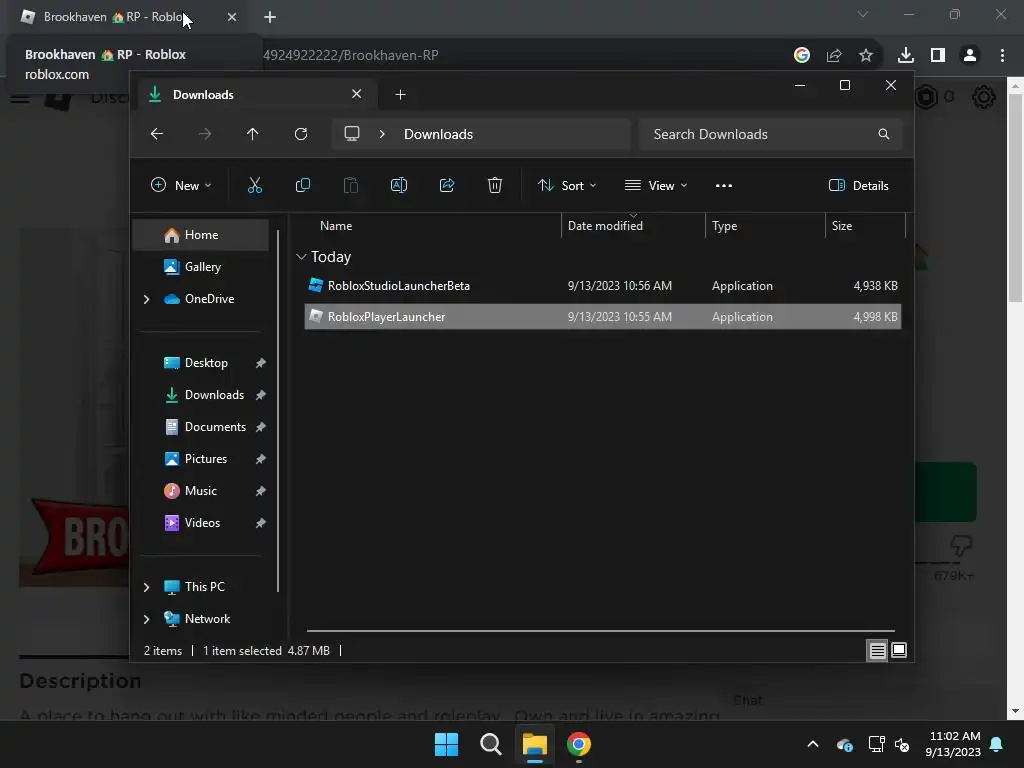Open the View dropdown menu

coord(656,185)
